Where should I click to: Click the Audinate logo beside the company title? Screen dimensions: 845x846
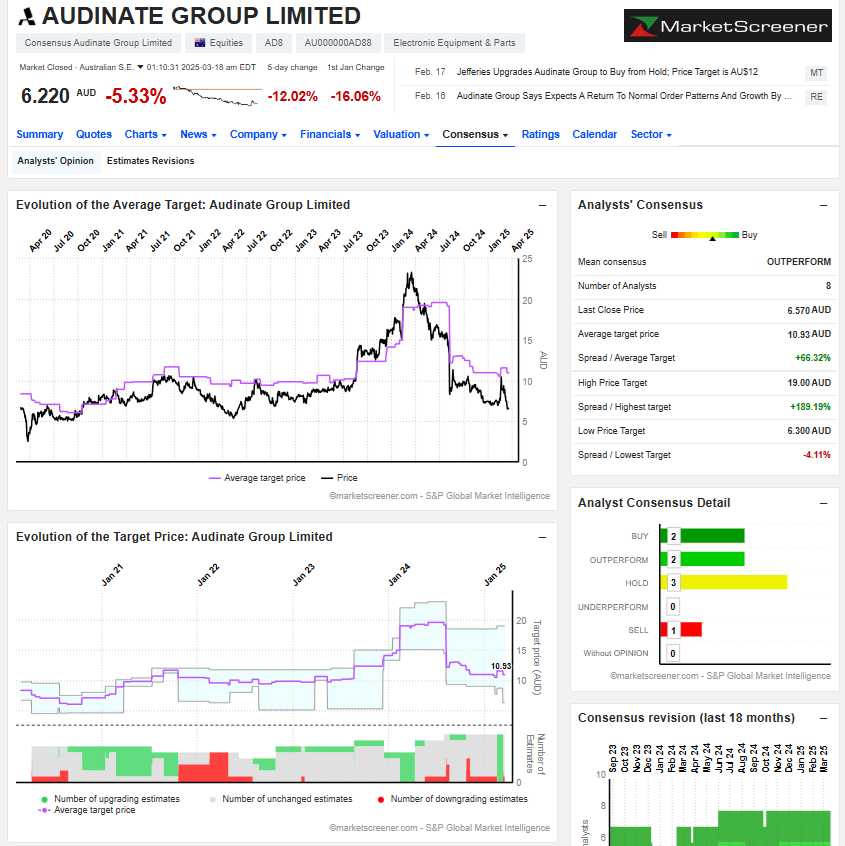27,17
